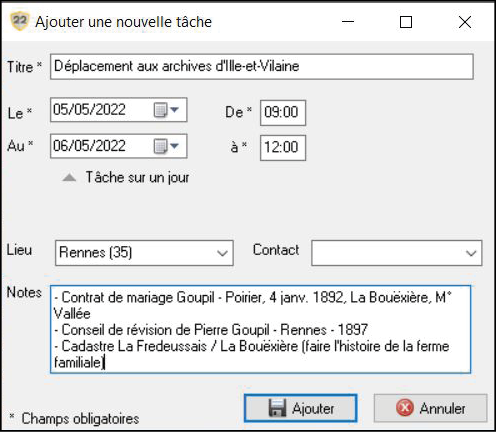The image size is (496, 432).
Task: Click the application shield icon in title bar
Action: (19, 21)
